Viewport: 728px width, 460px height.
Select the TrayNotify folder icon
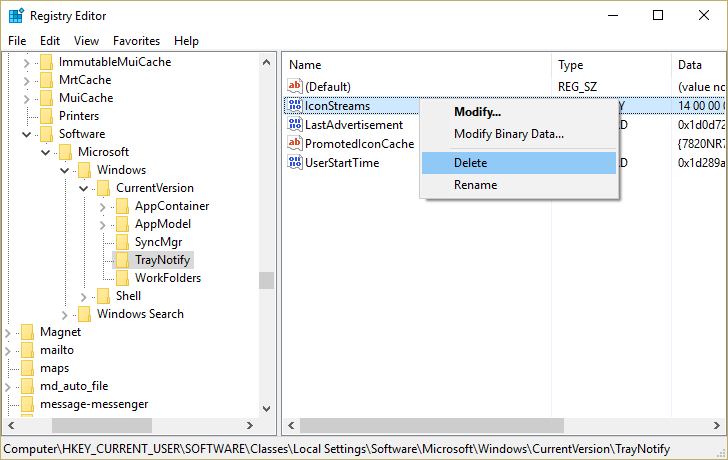123,260
